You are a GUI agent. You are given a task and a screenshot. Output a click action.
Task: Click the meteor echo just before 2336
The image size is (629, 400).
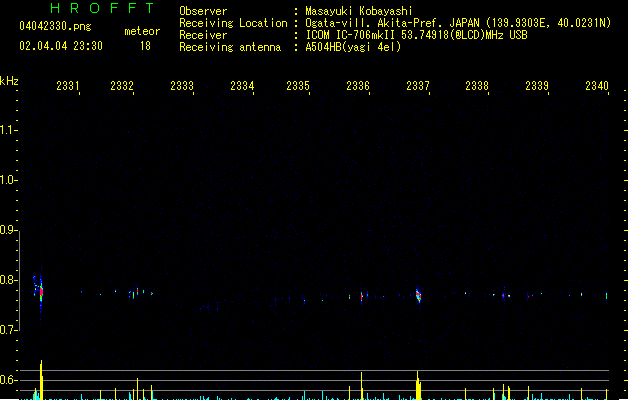362,297
